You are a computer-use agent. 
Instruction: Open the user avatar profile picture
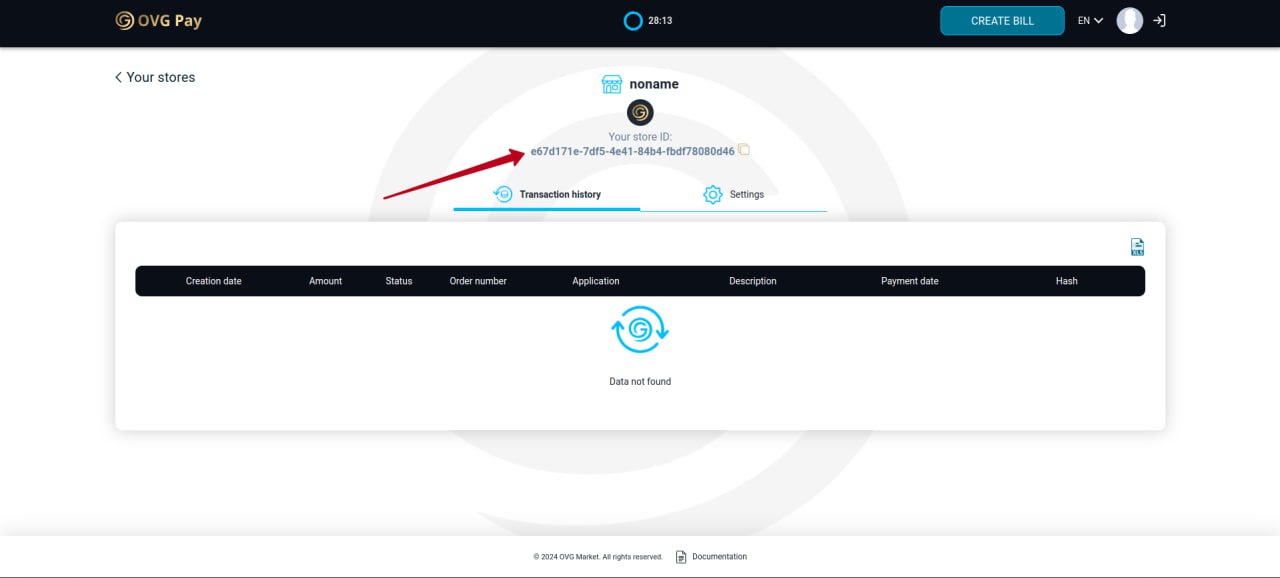pyautogui.click(x=1130, y=20)
